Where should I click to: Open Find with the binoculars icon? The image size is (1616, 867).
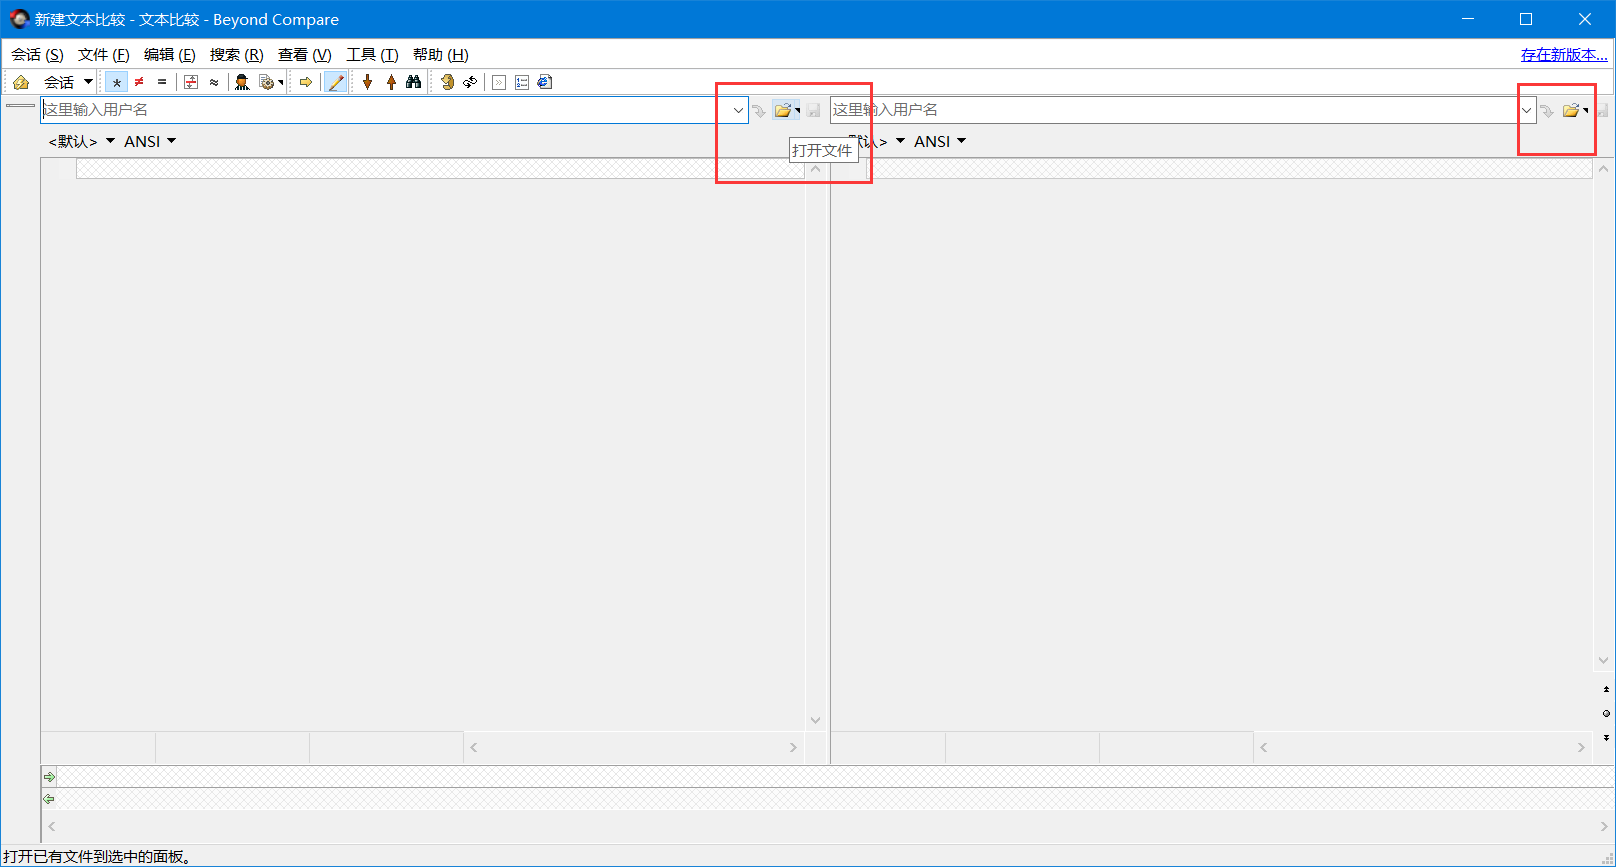click(414, 82)
